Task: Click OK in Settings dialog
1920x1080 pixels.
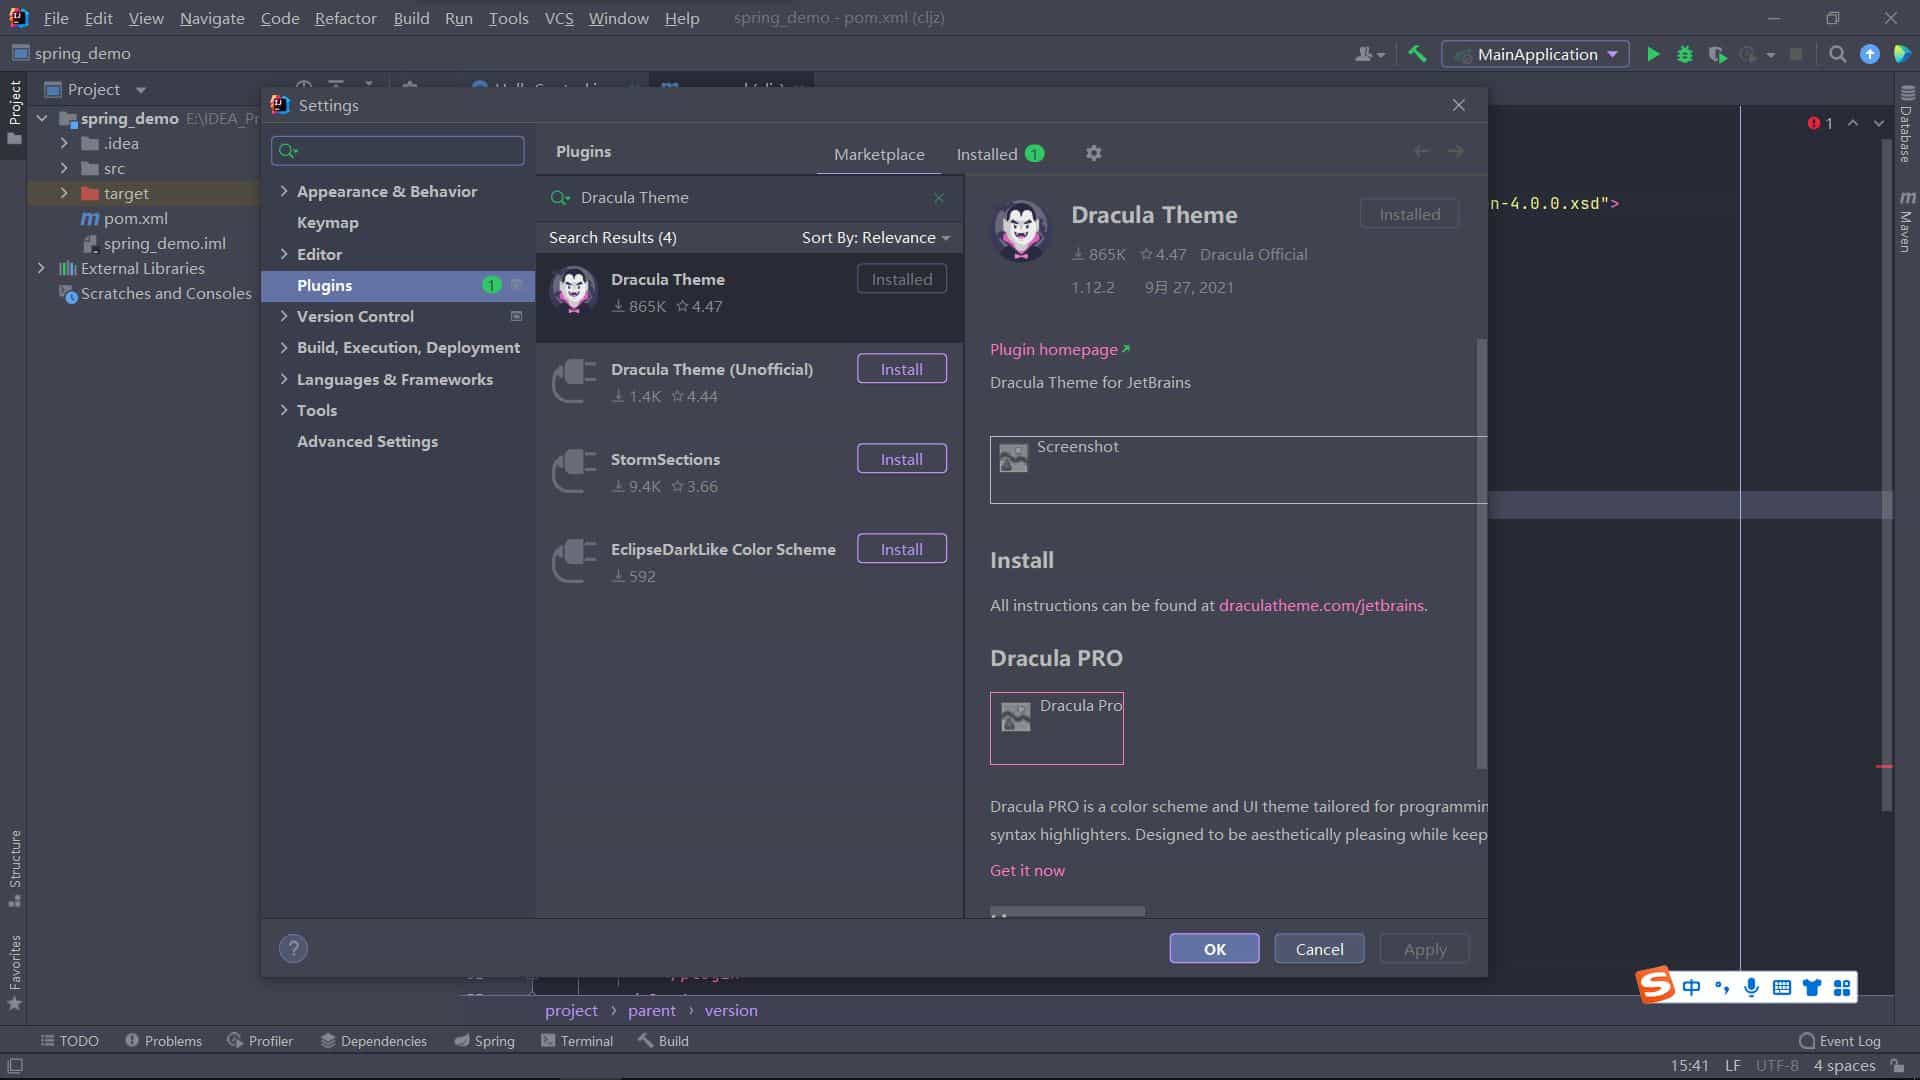Action: 1214,949
